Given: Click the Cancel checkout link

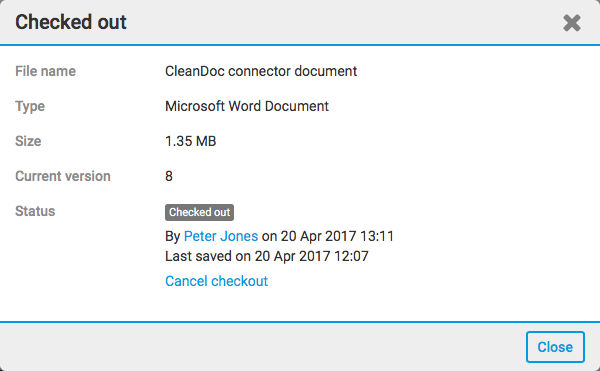Looking at the screenshot, I should [x=216, y=281].
